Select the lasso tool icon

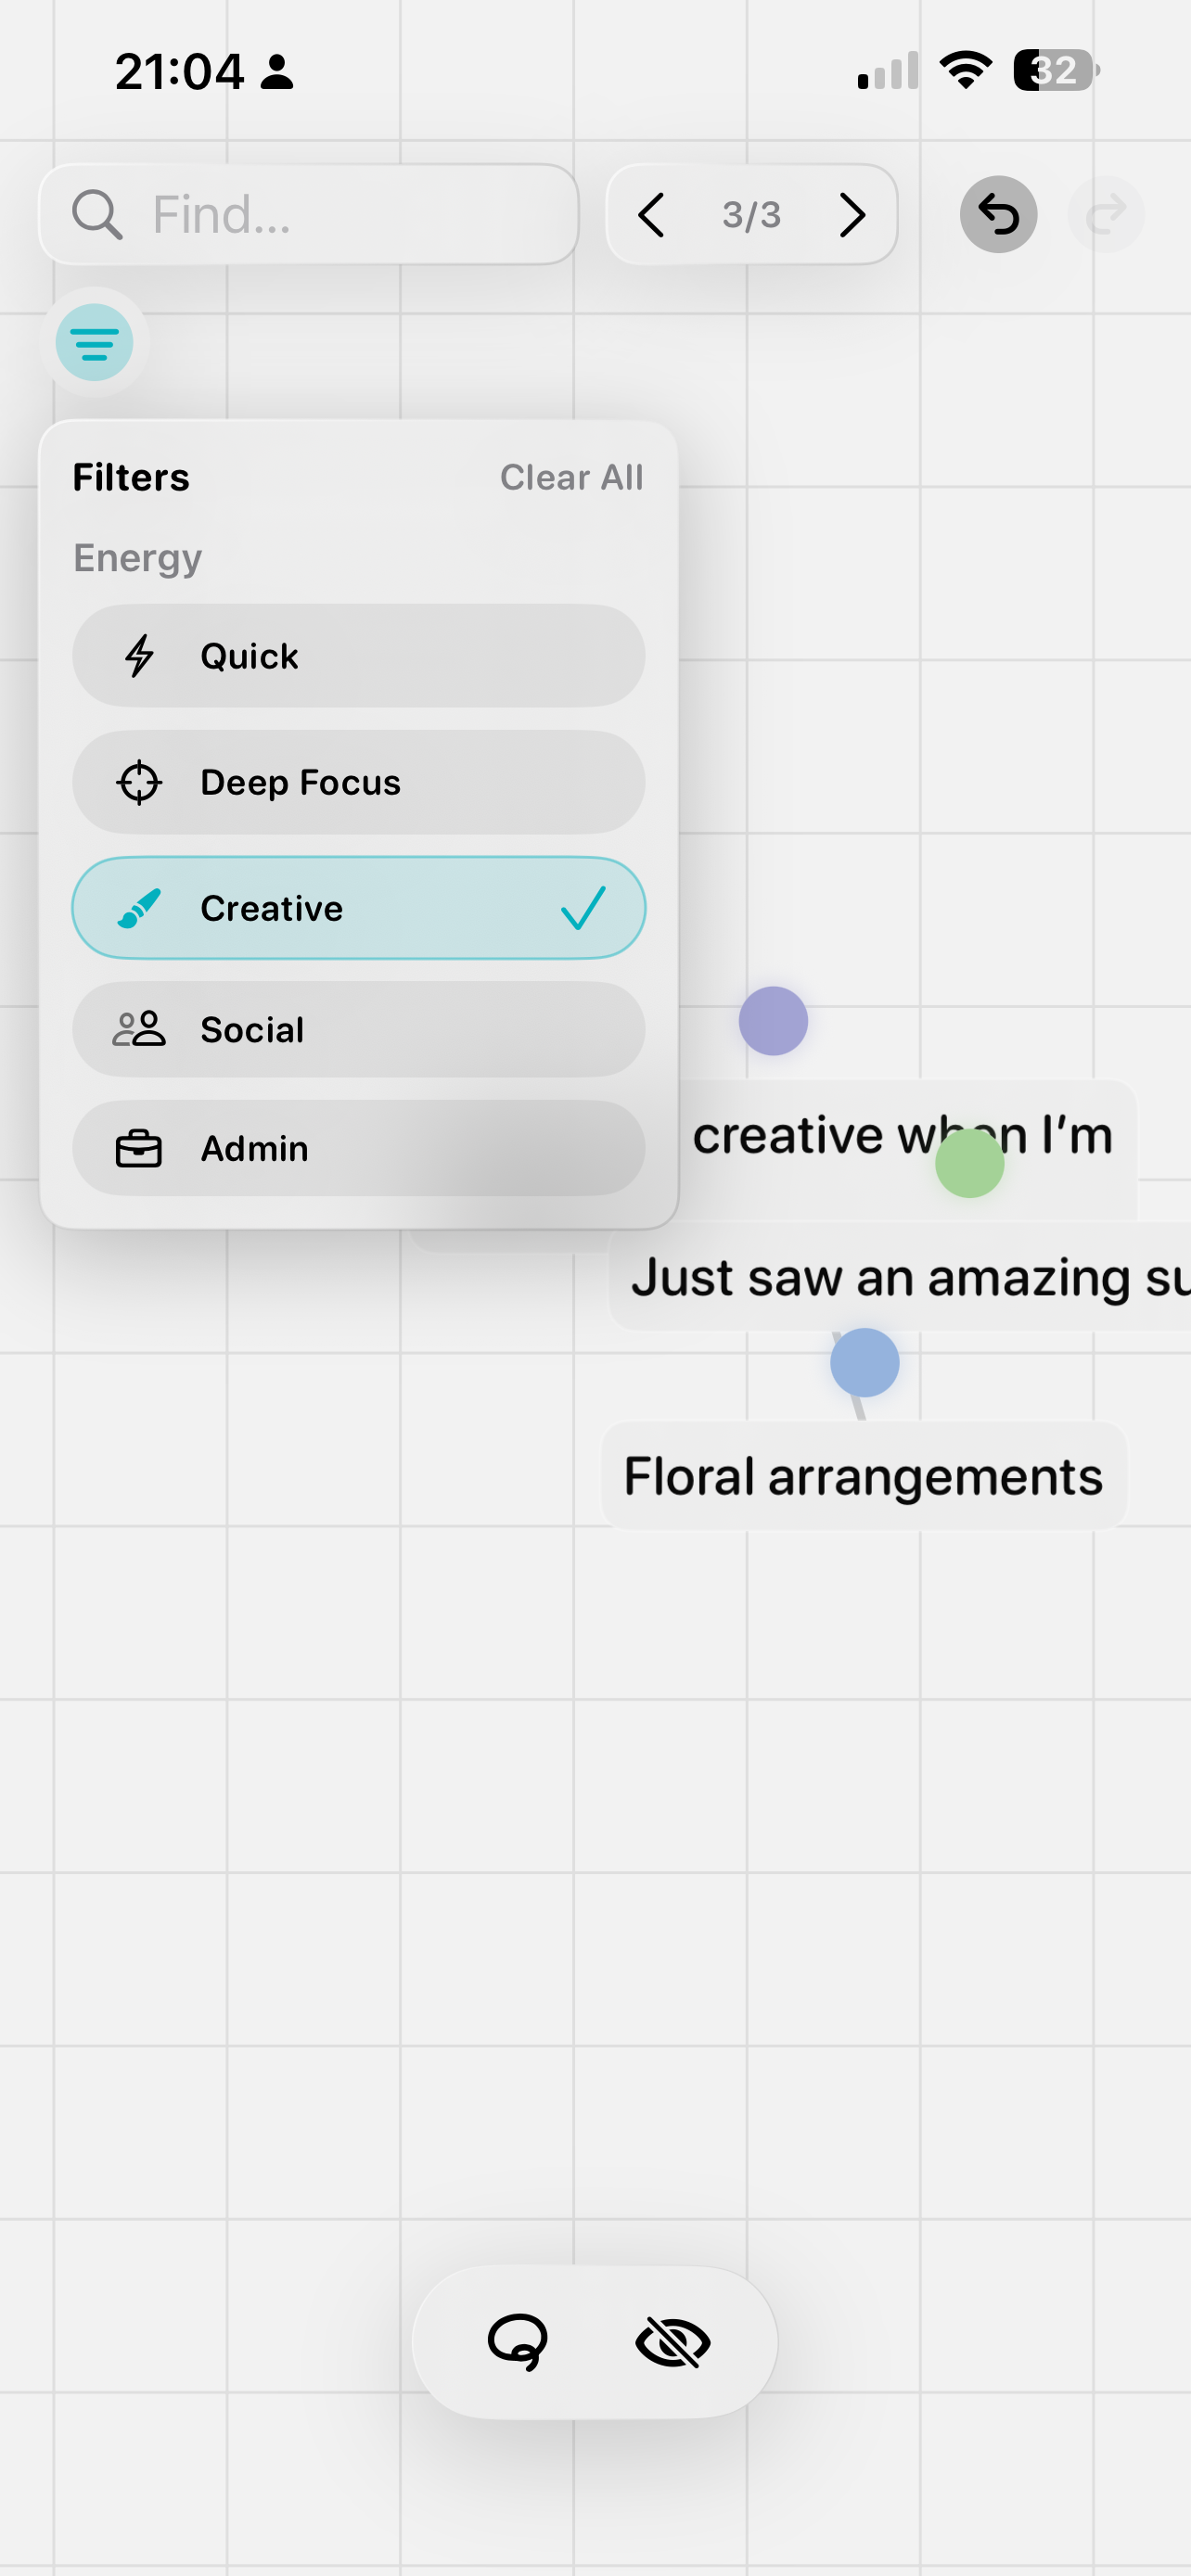517,2341
